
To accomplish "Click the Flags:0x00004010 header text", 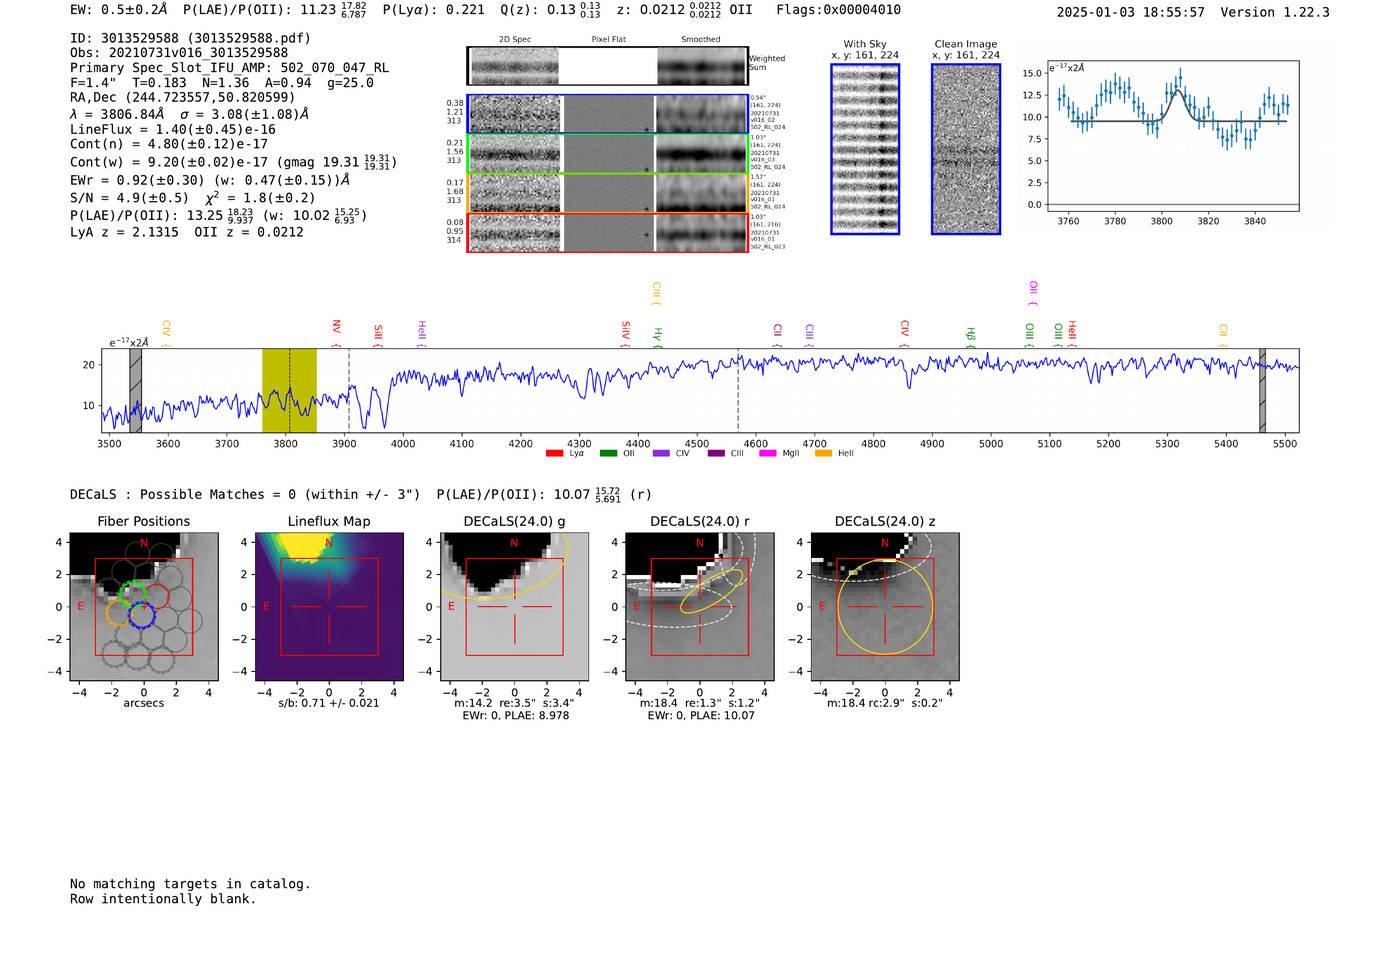I will click(x=838, y=10).
